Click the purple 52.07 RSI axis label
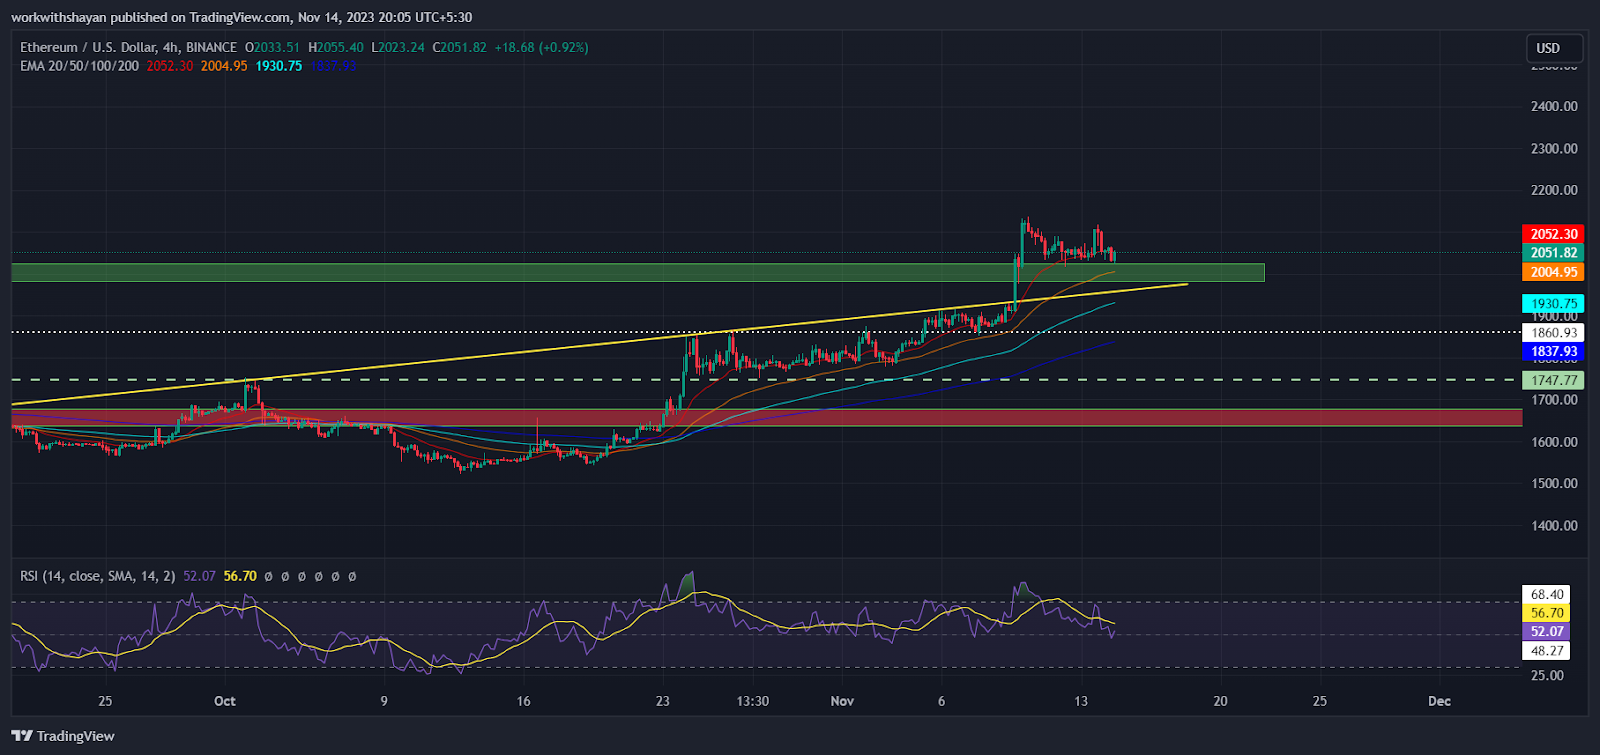Screen dimensions: 1600x755 coord(1546,631)
